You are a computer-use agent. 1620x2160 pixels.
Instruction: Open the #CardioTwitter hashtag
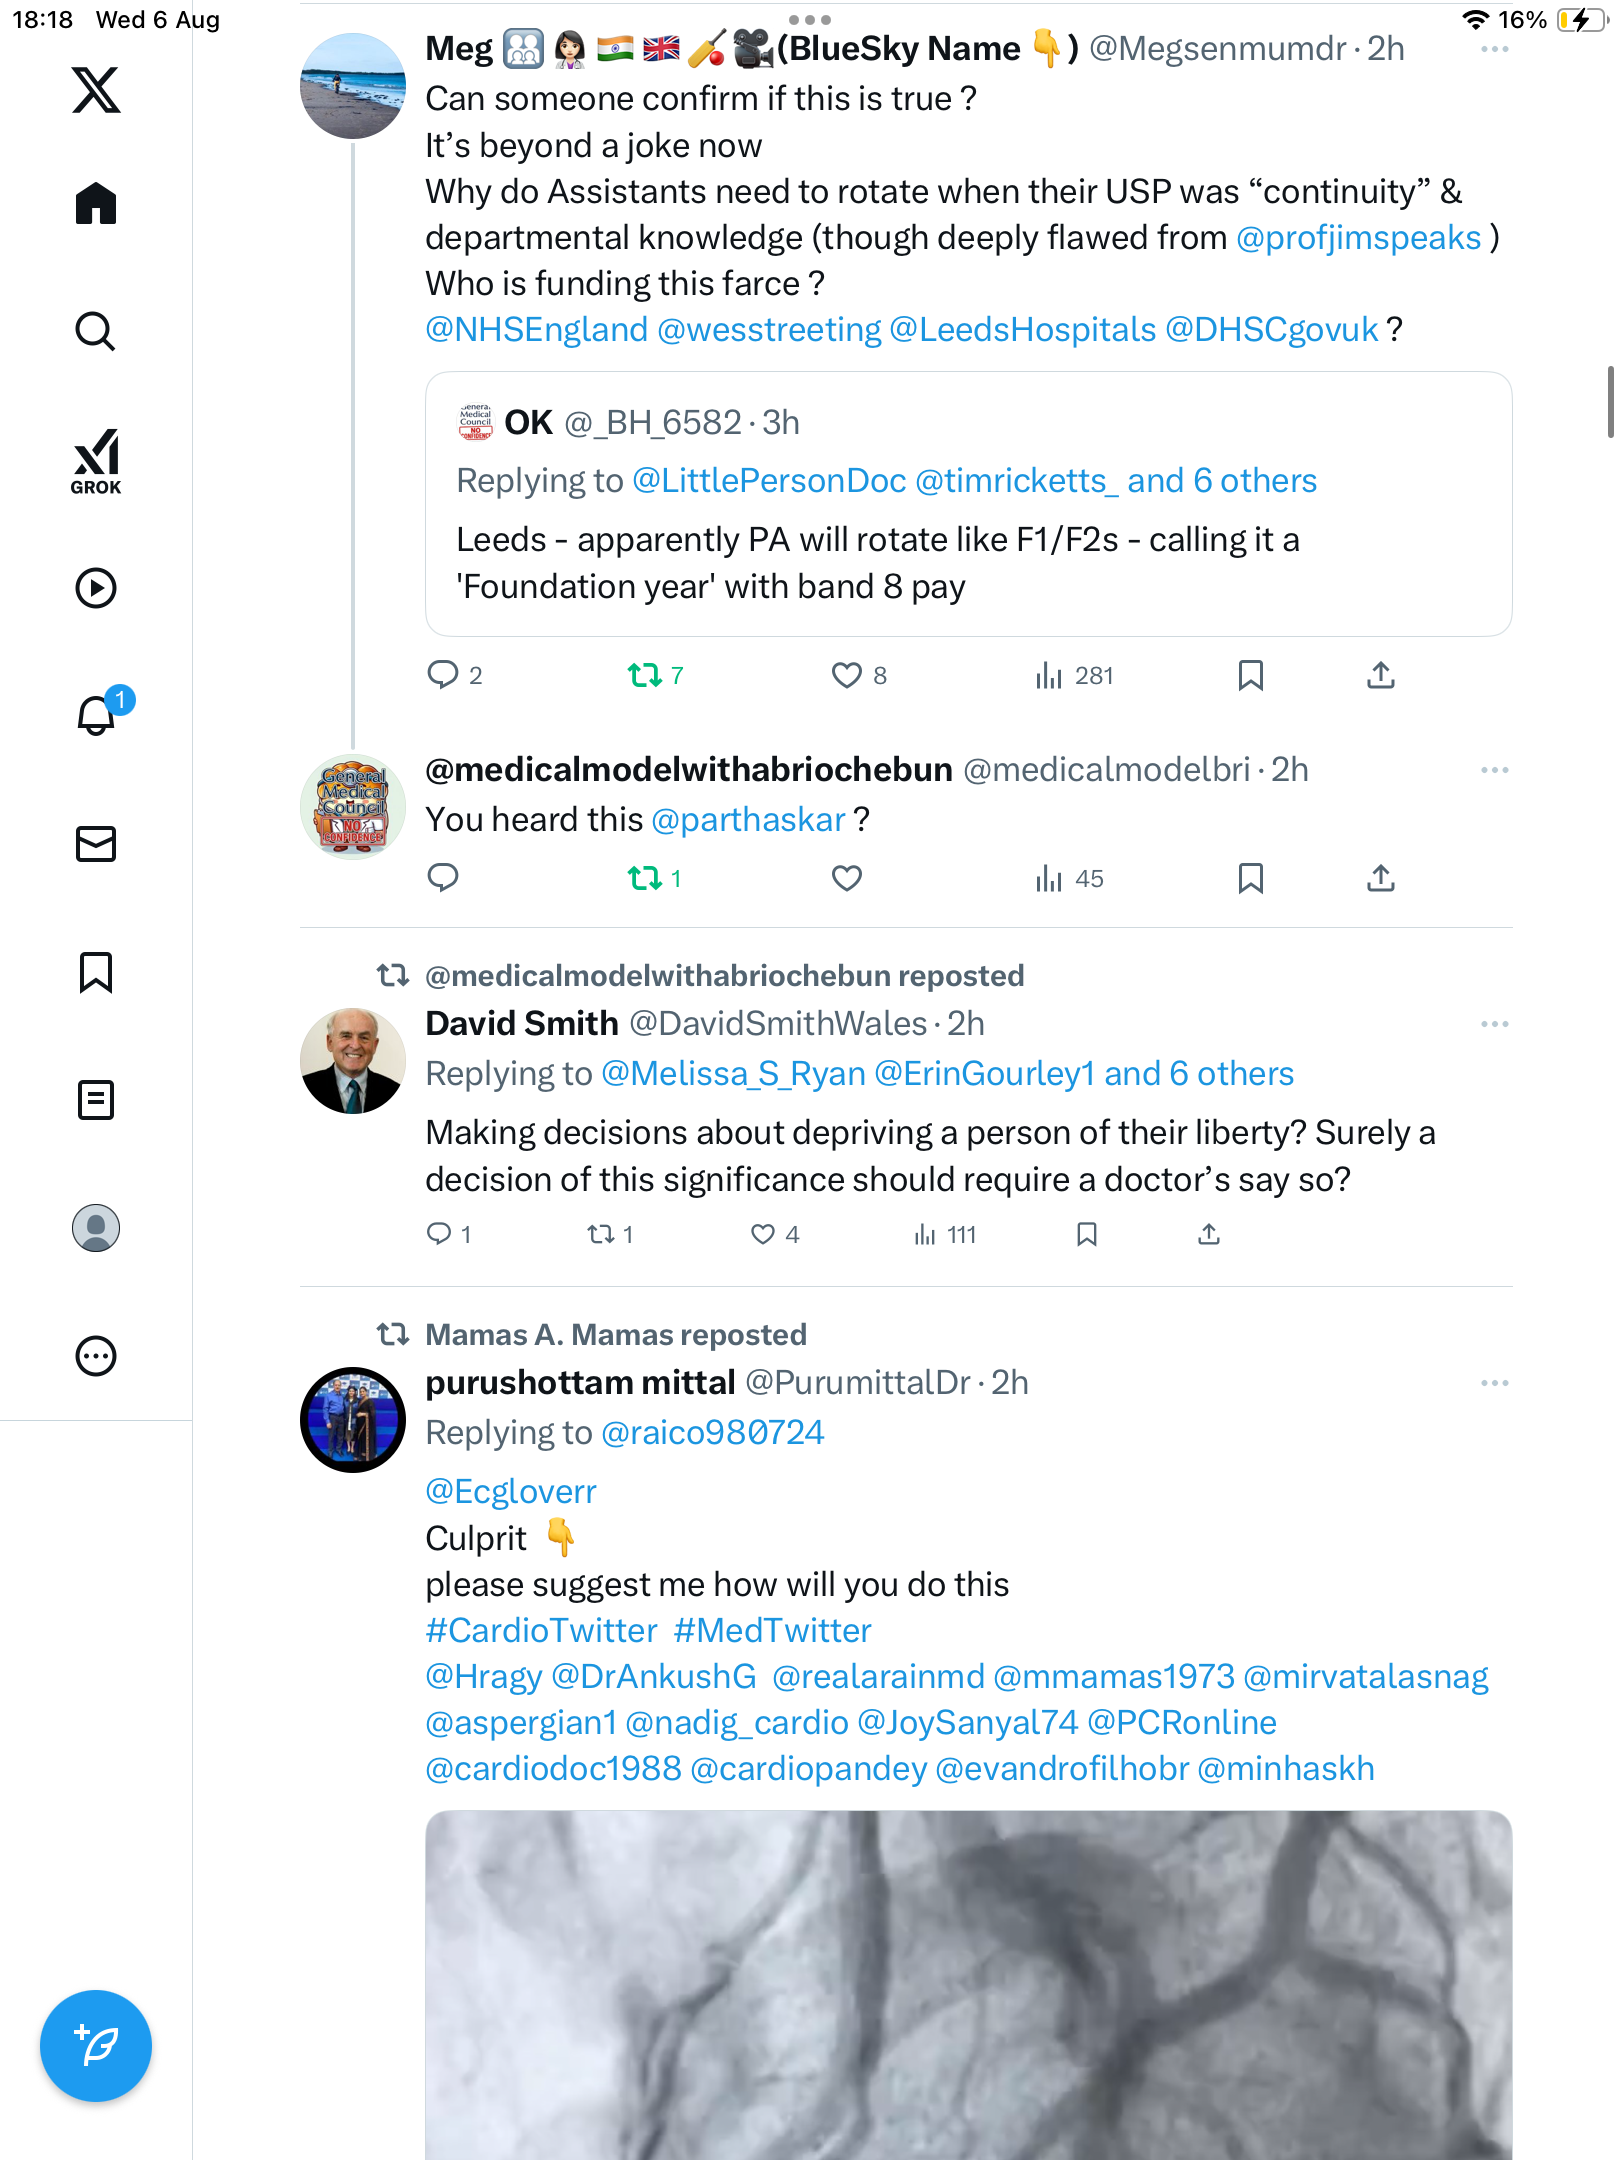541,1631
